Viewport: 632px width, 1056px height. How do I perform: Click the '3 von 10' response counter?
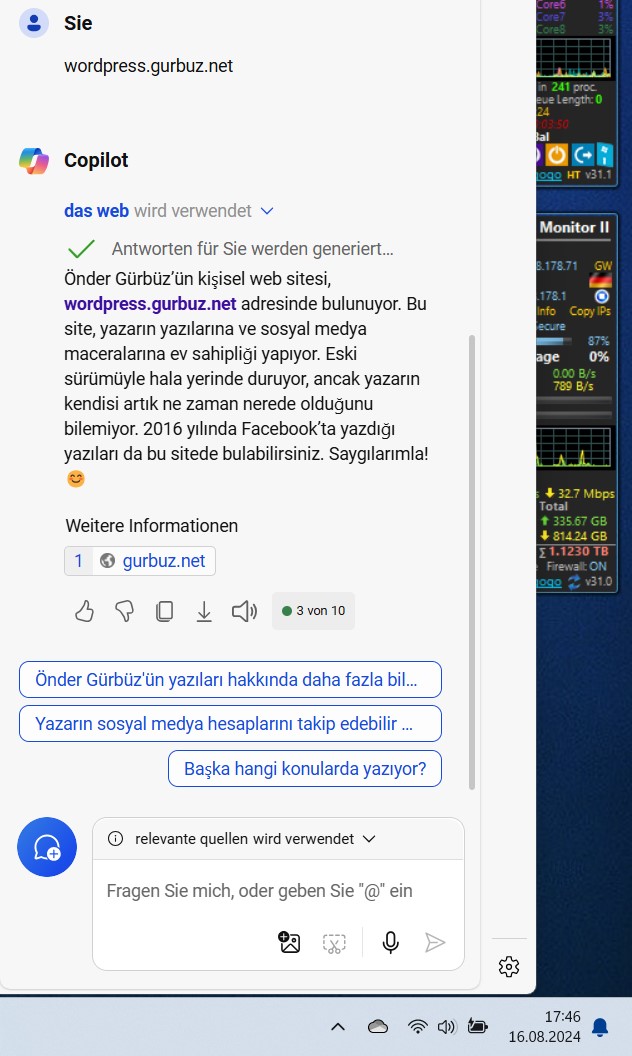[x=313, y=611]
